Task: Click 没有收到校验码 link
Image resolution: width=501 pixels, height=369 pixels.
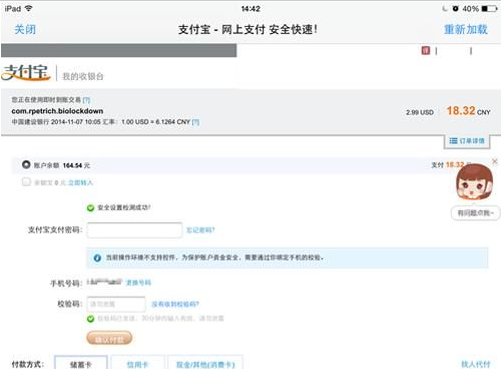Action: (x=175, y=304)
